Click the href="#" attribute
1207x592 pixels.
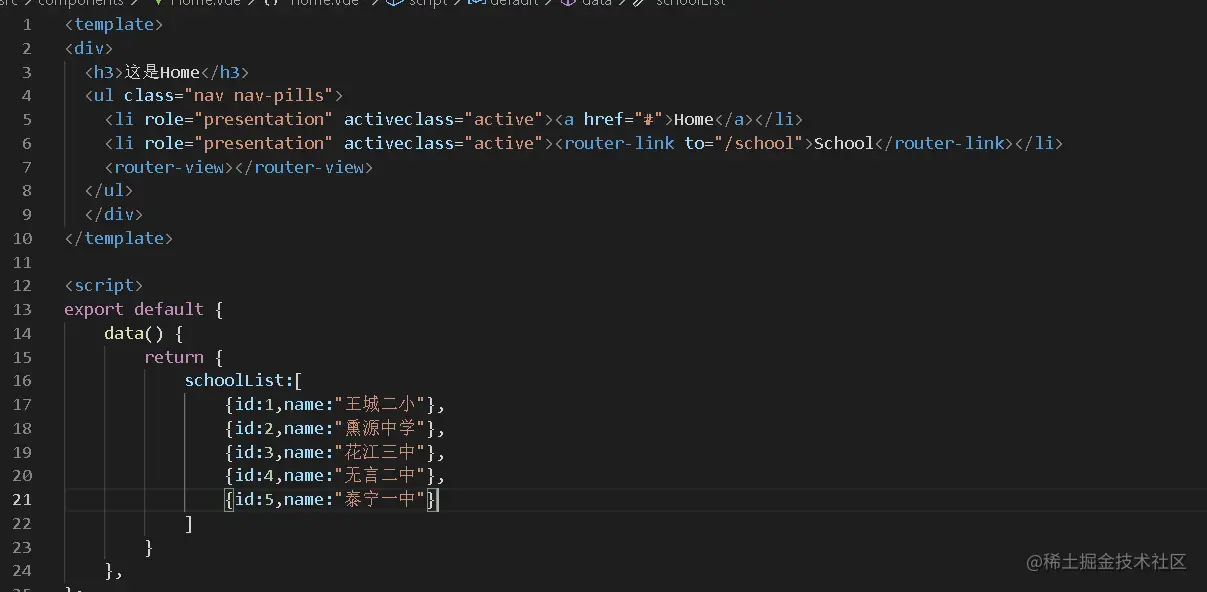tap(624, 119)
